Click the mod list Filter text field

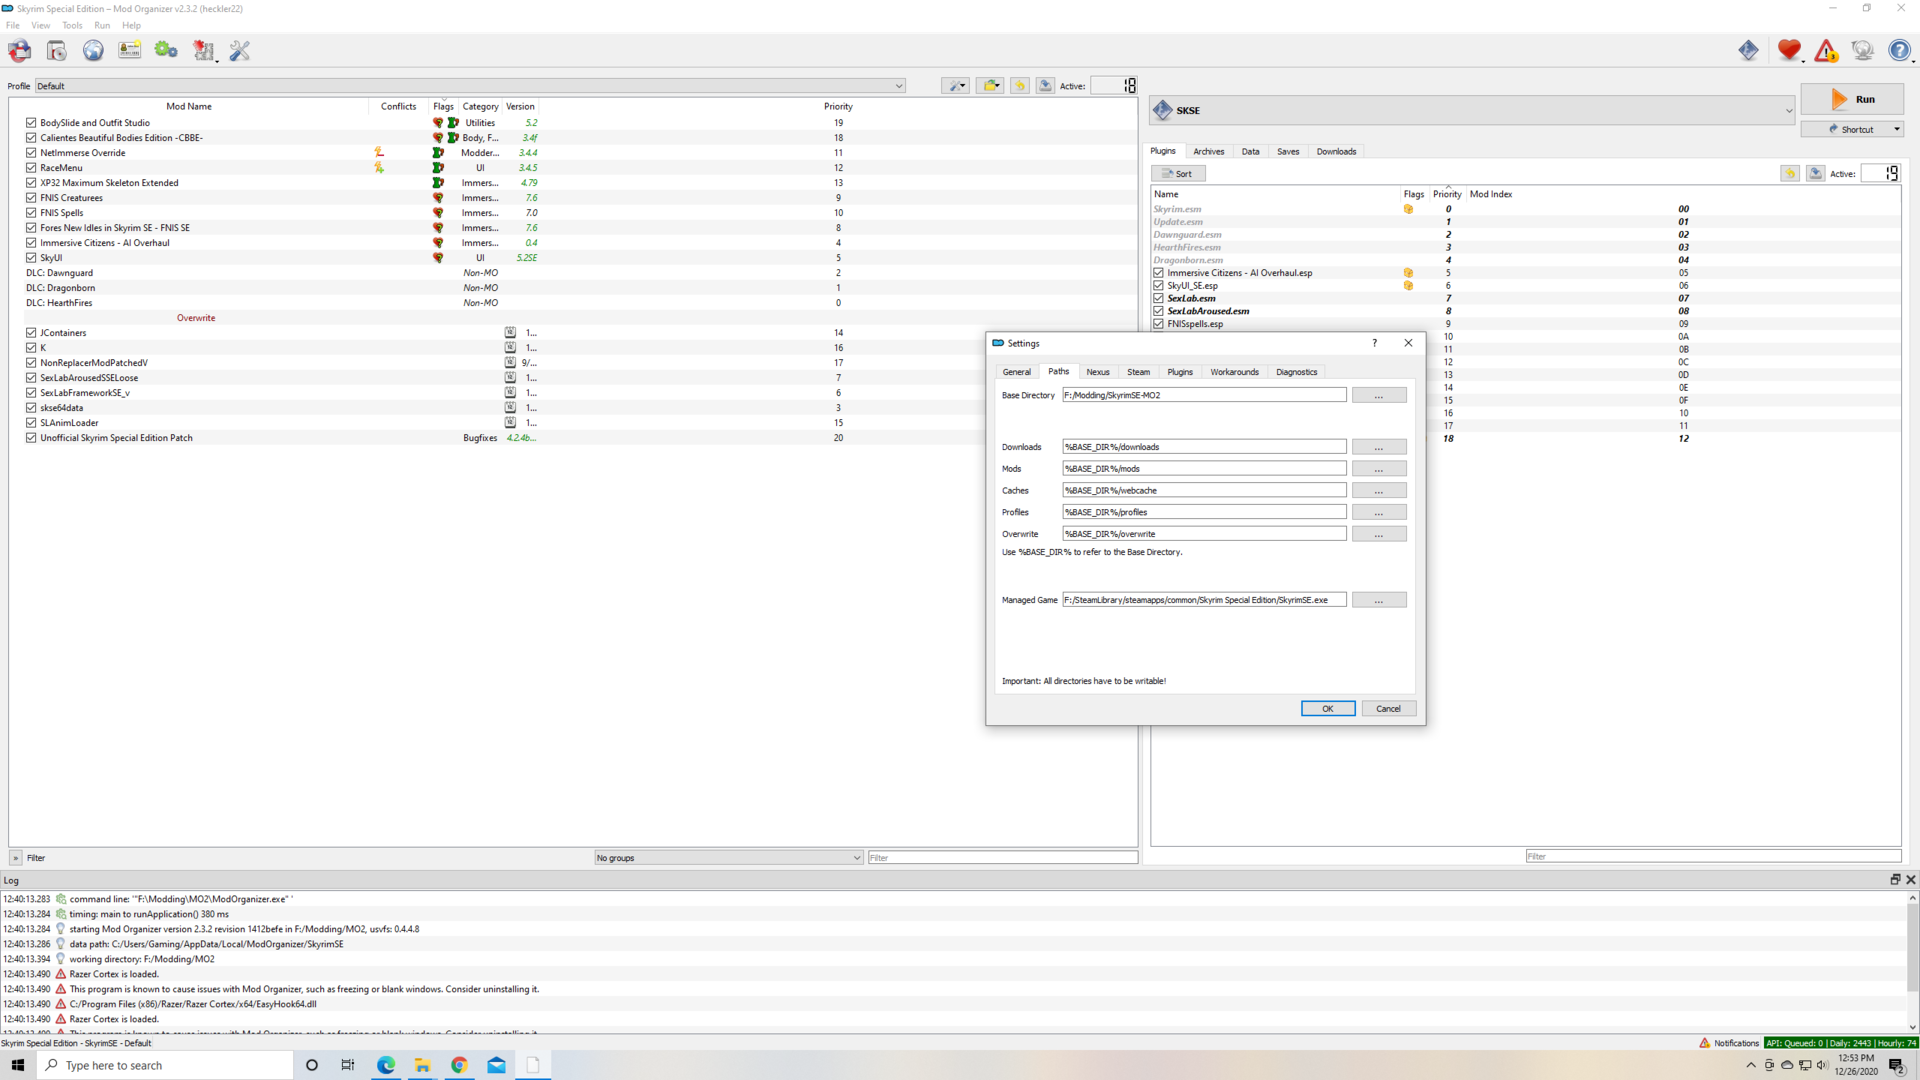coord(1002,858)
